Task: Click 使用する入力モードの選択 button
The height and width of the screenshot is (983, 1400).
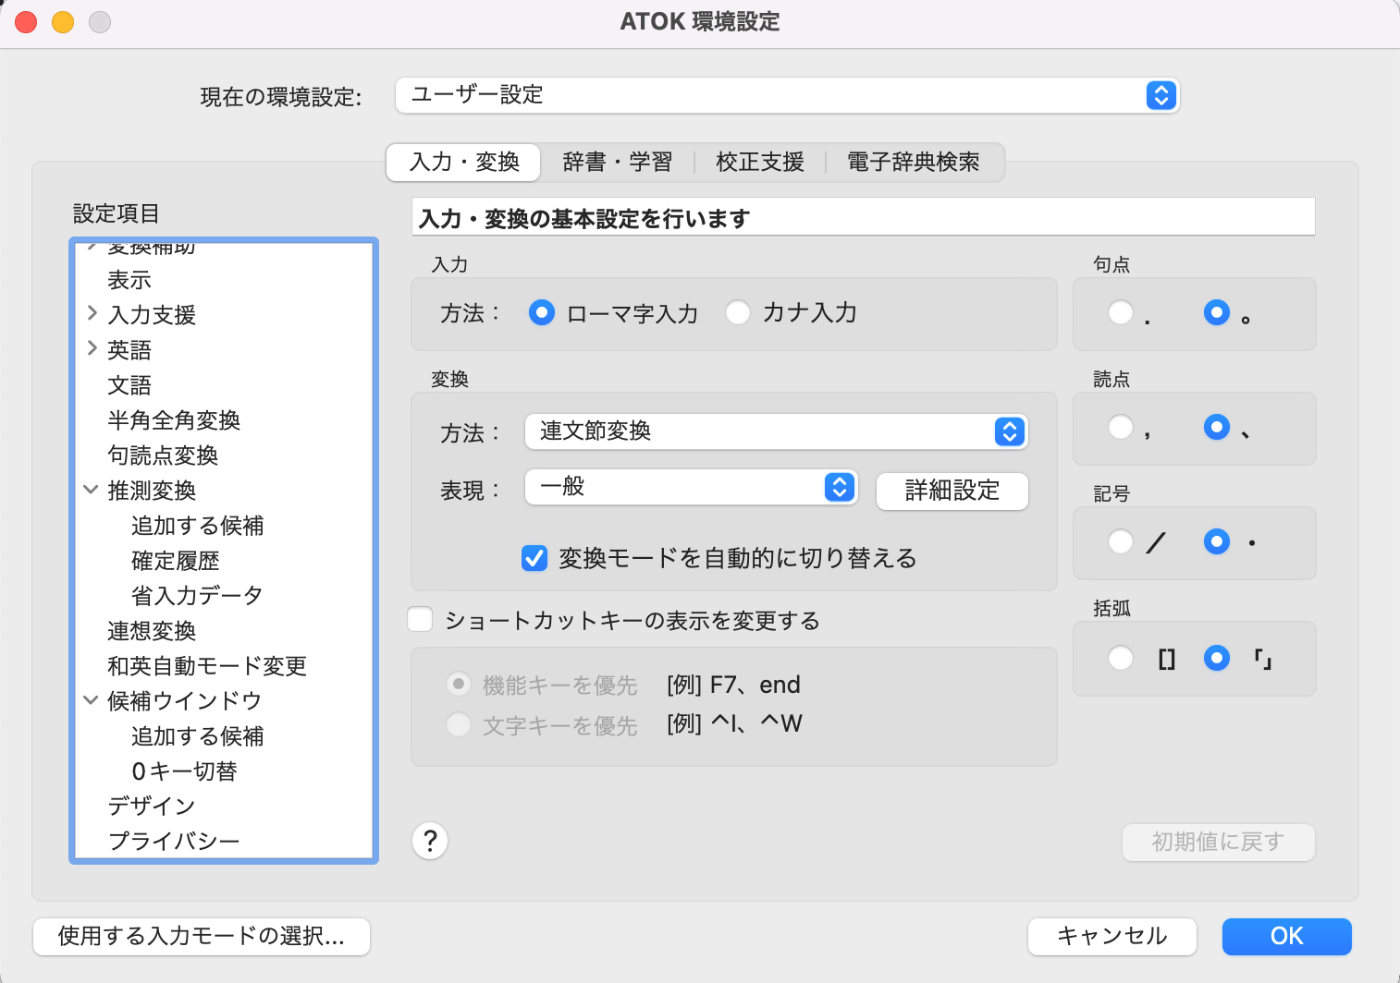Action: click(202, 937)
